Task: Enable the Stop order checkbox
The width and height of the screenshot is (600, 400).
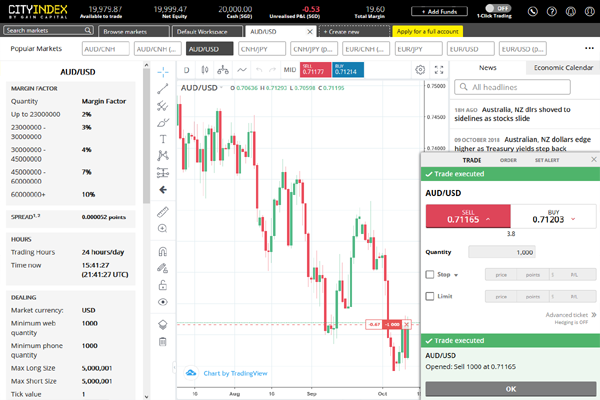Action: coord(430,274)
